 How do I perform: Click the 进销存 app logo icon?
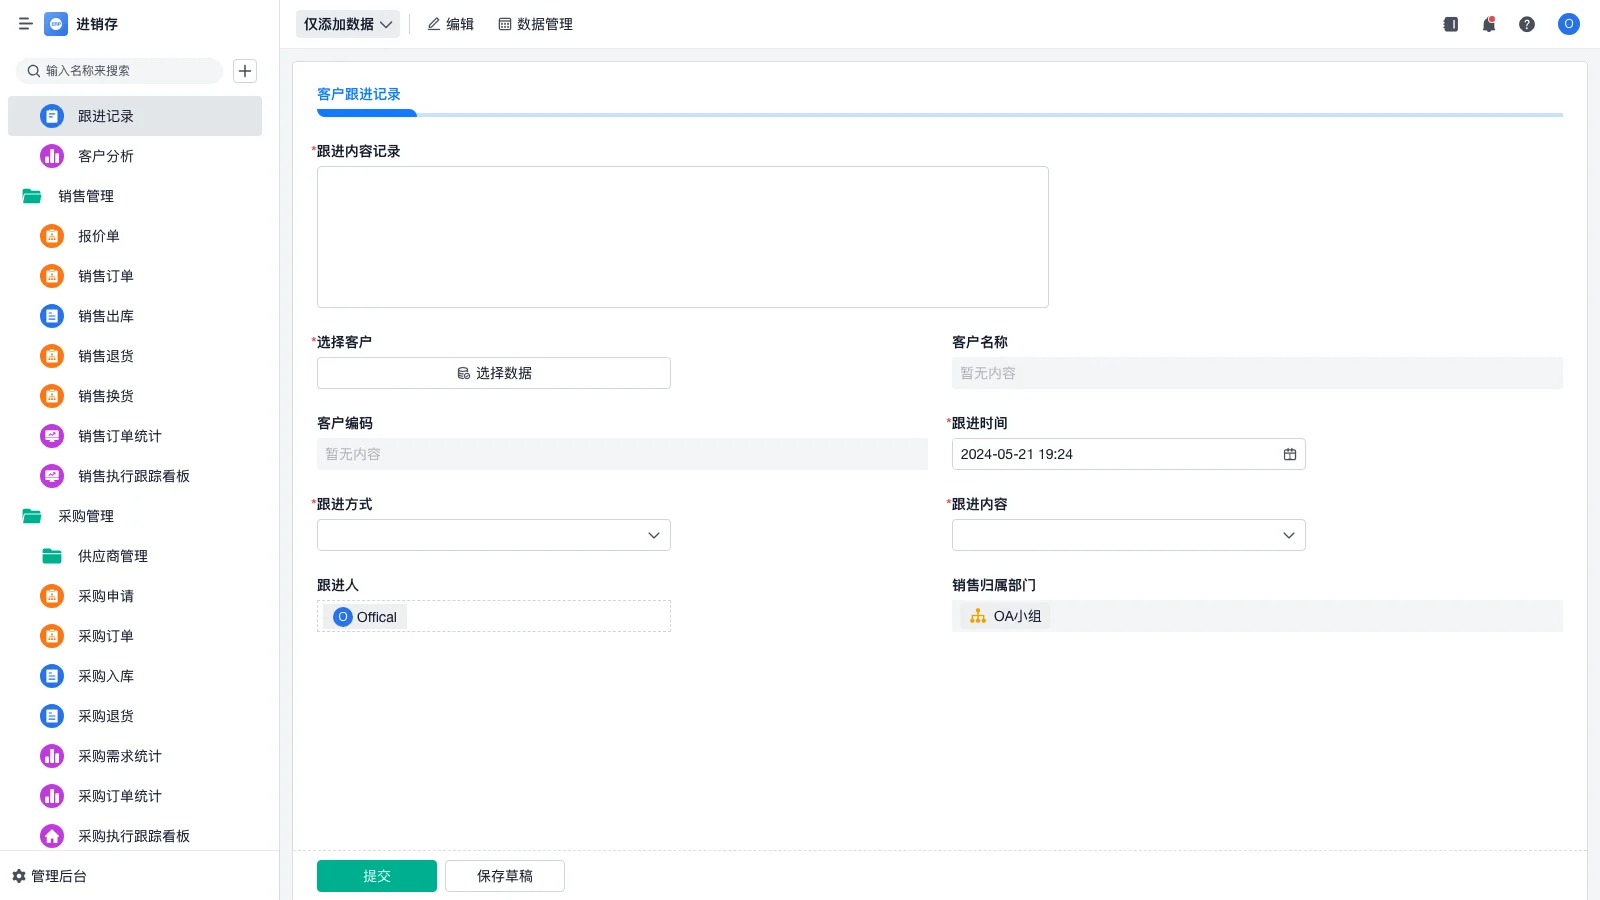(56, 24)
